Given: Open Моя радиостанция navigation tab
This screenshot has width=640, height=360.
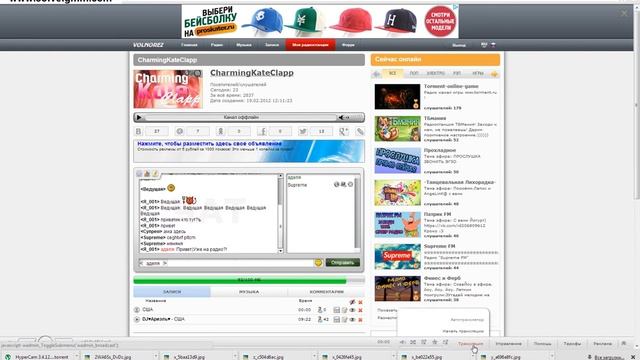Looking at the screenshot, I should coord(310,45).
